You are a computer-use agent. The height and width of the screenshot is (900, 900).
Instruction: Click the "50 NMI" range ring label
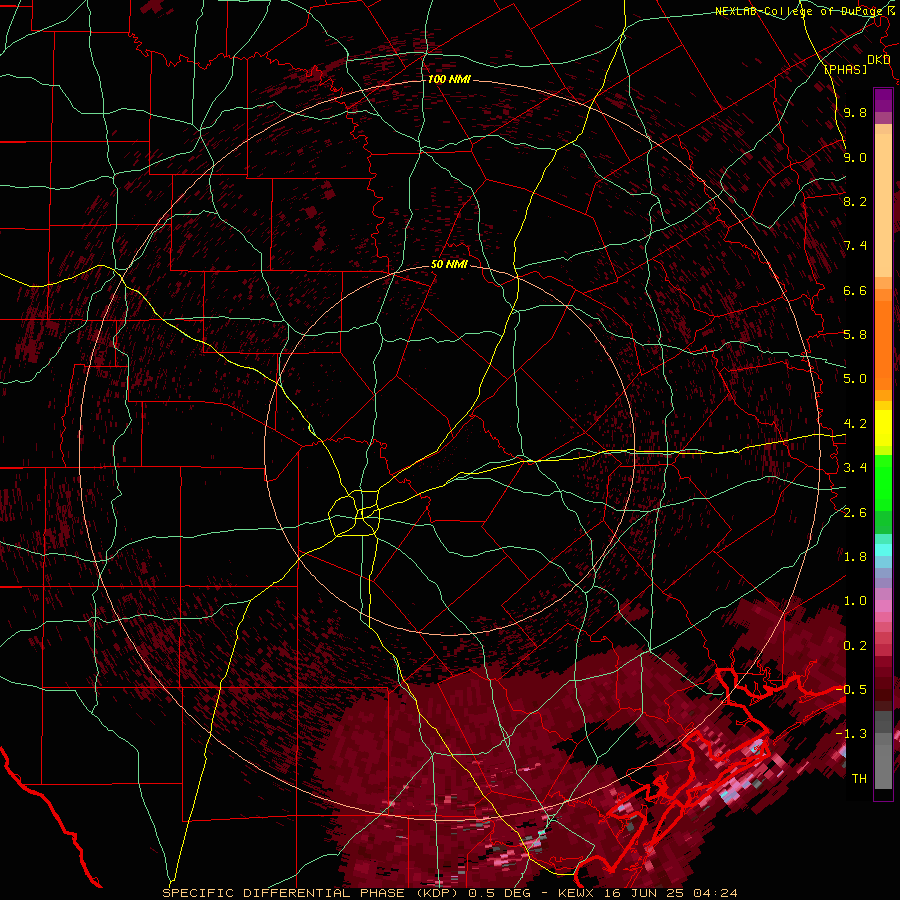click(x=449, y=264)
